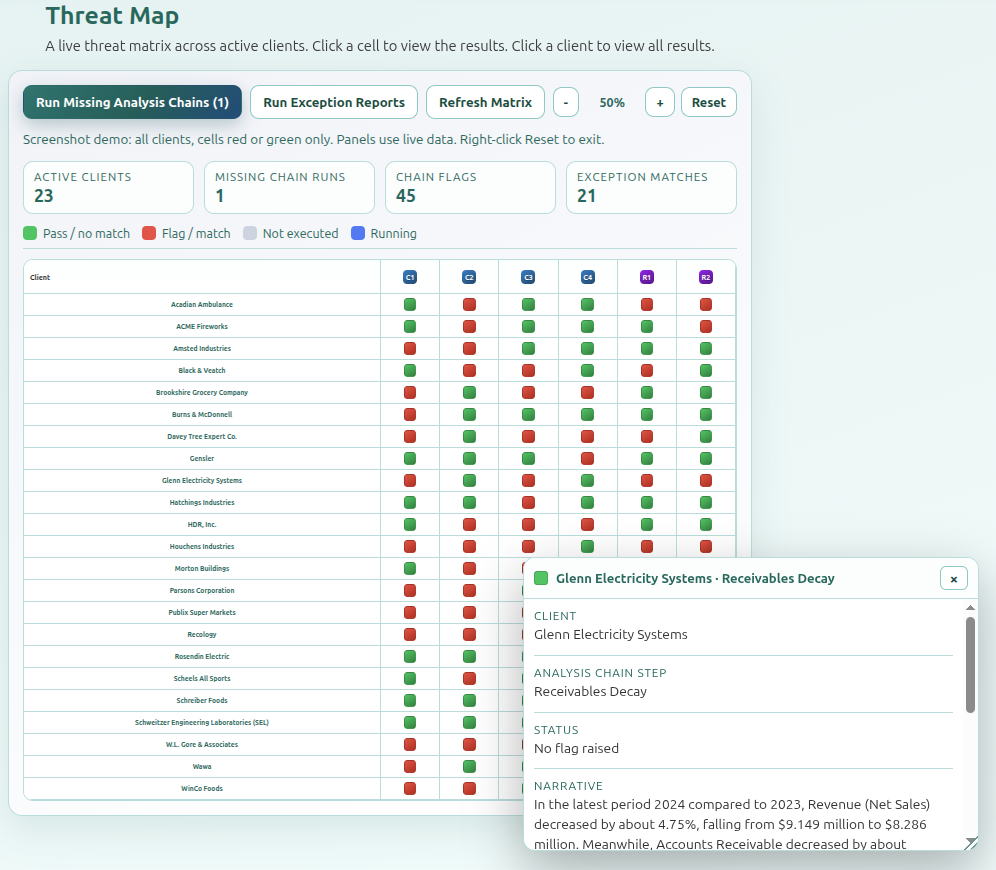Close the Receivables Decay details panel
This screenshot has width=996, height=870.
coord(953,579)
